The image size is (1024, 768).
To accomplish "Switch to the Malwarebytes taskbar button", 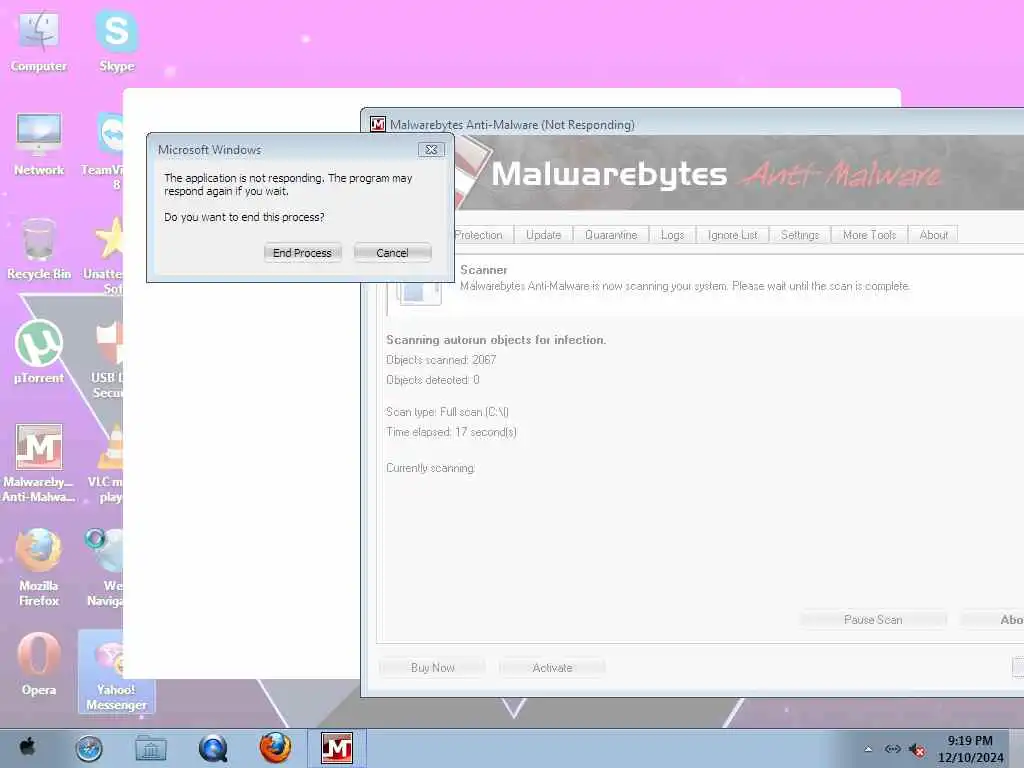I will click(337, 748).
